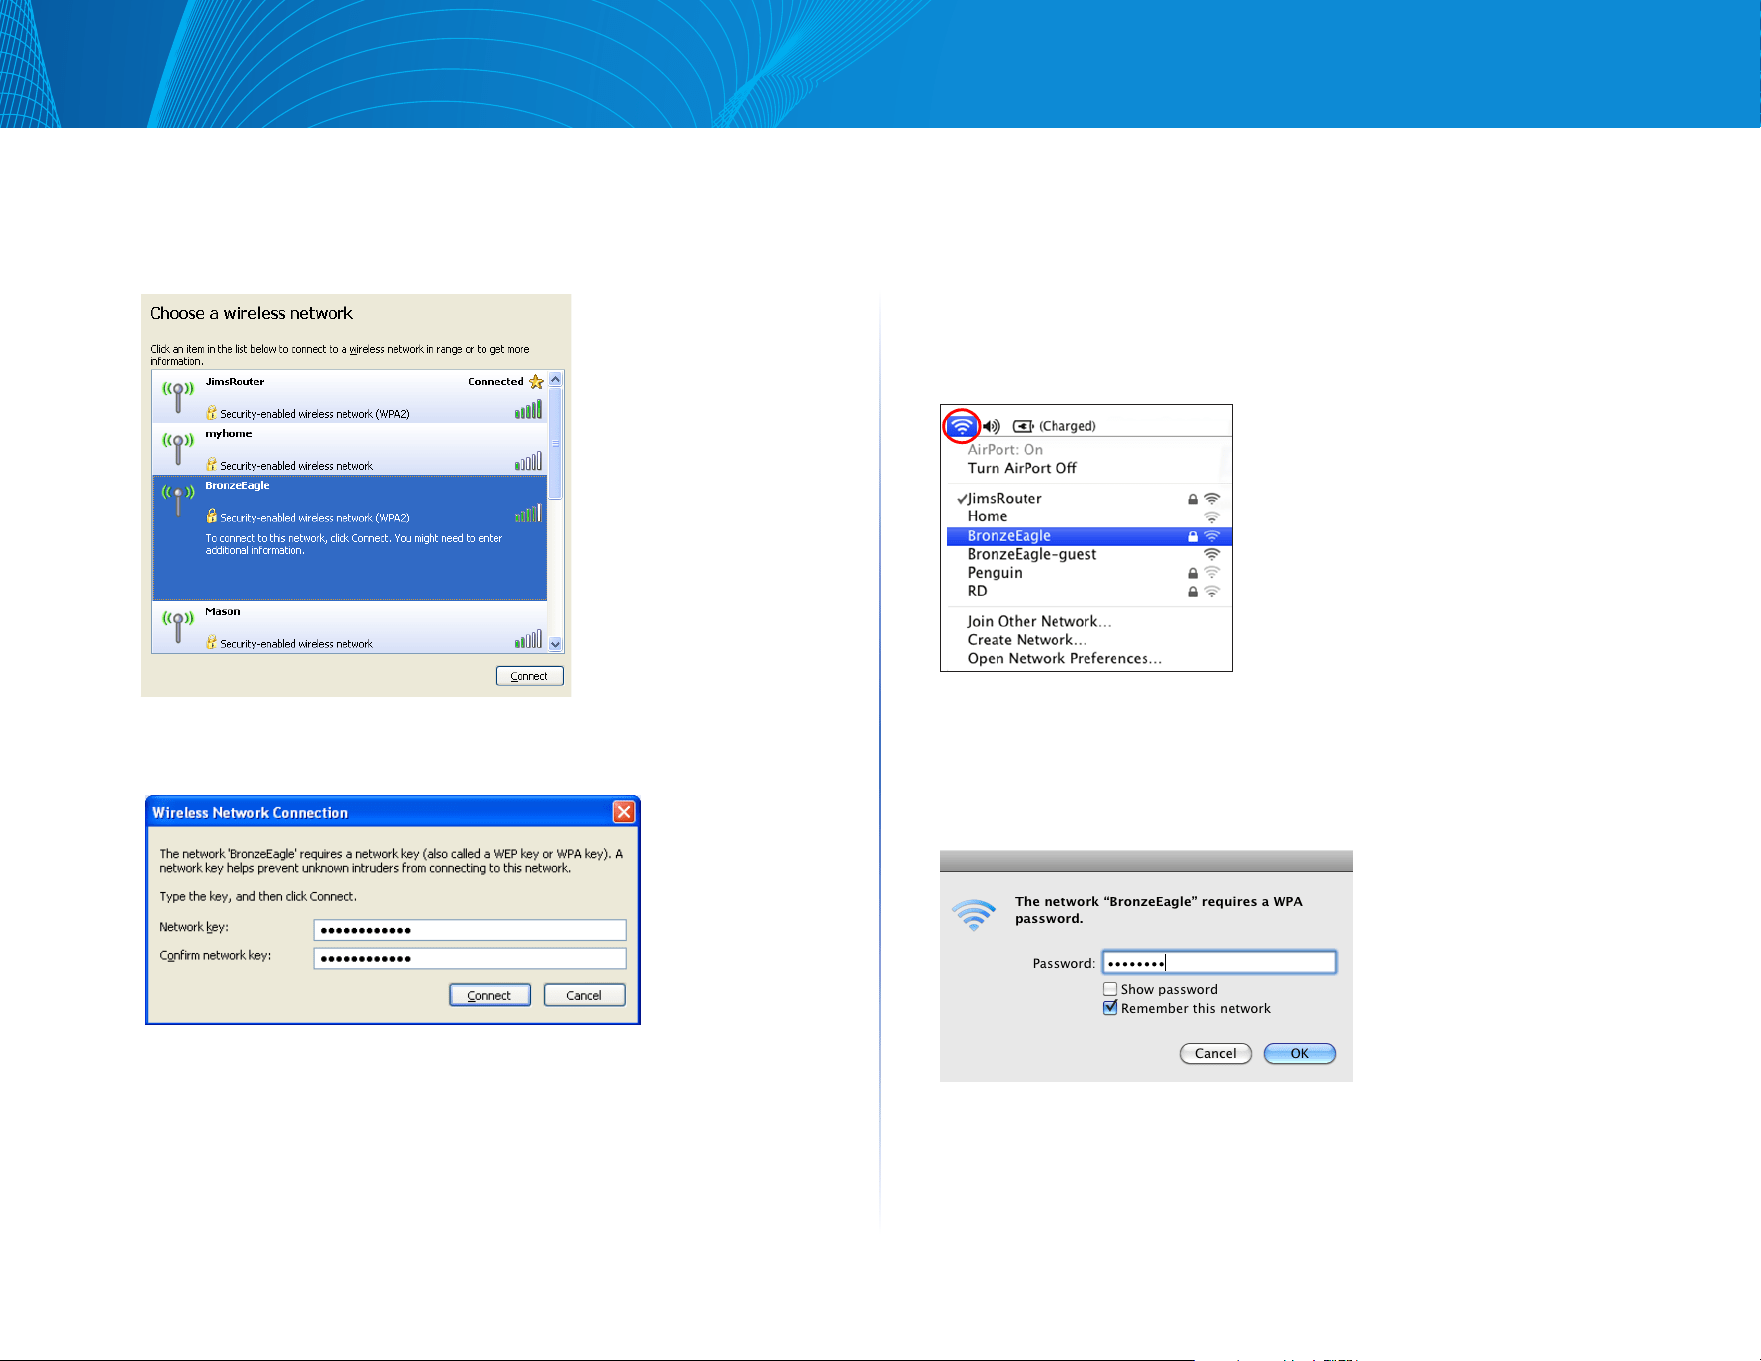
Task: Enable the Show password checkbox
Action: tap(1110, 989)
